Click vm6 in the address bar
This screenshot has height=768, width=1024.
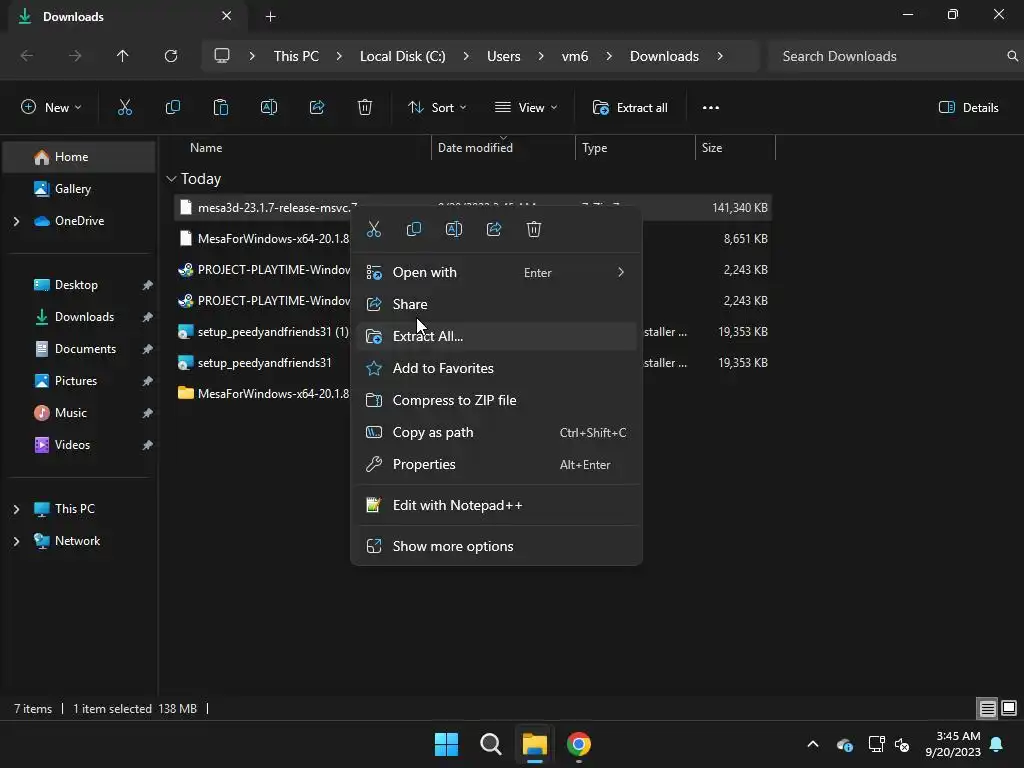coord(575,56)
